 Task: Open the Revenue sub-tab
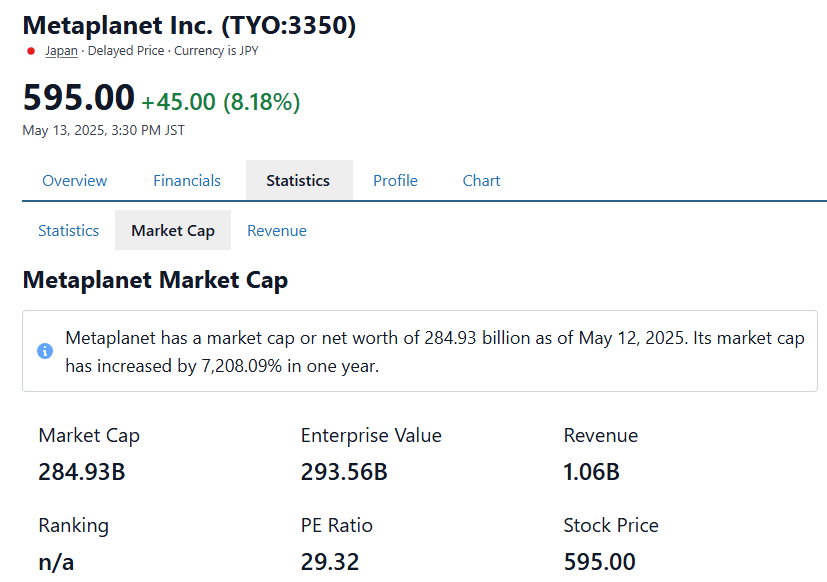coord(276,230)
